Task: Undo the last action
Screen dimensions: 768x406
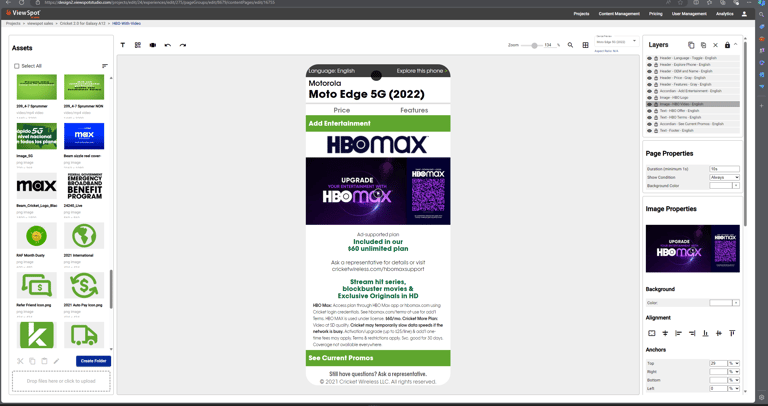Action: coord(168,45)
